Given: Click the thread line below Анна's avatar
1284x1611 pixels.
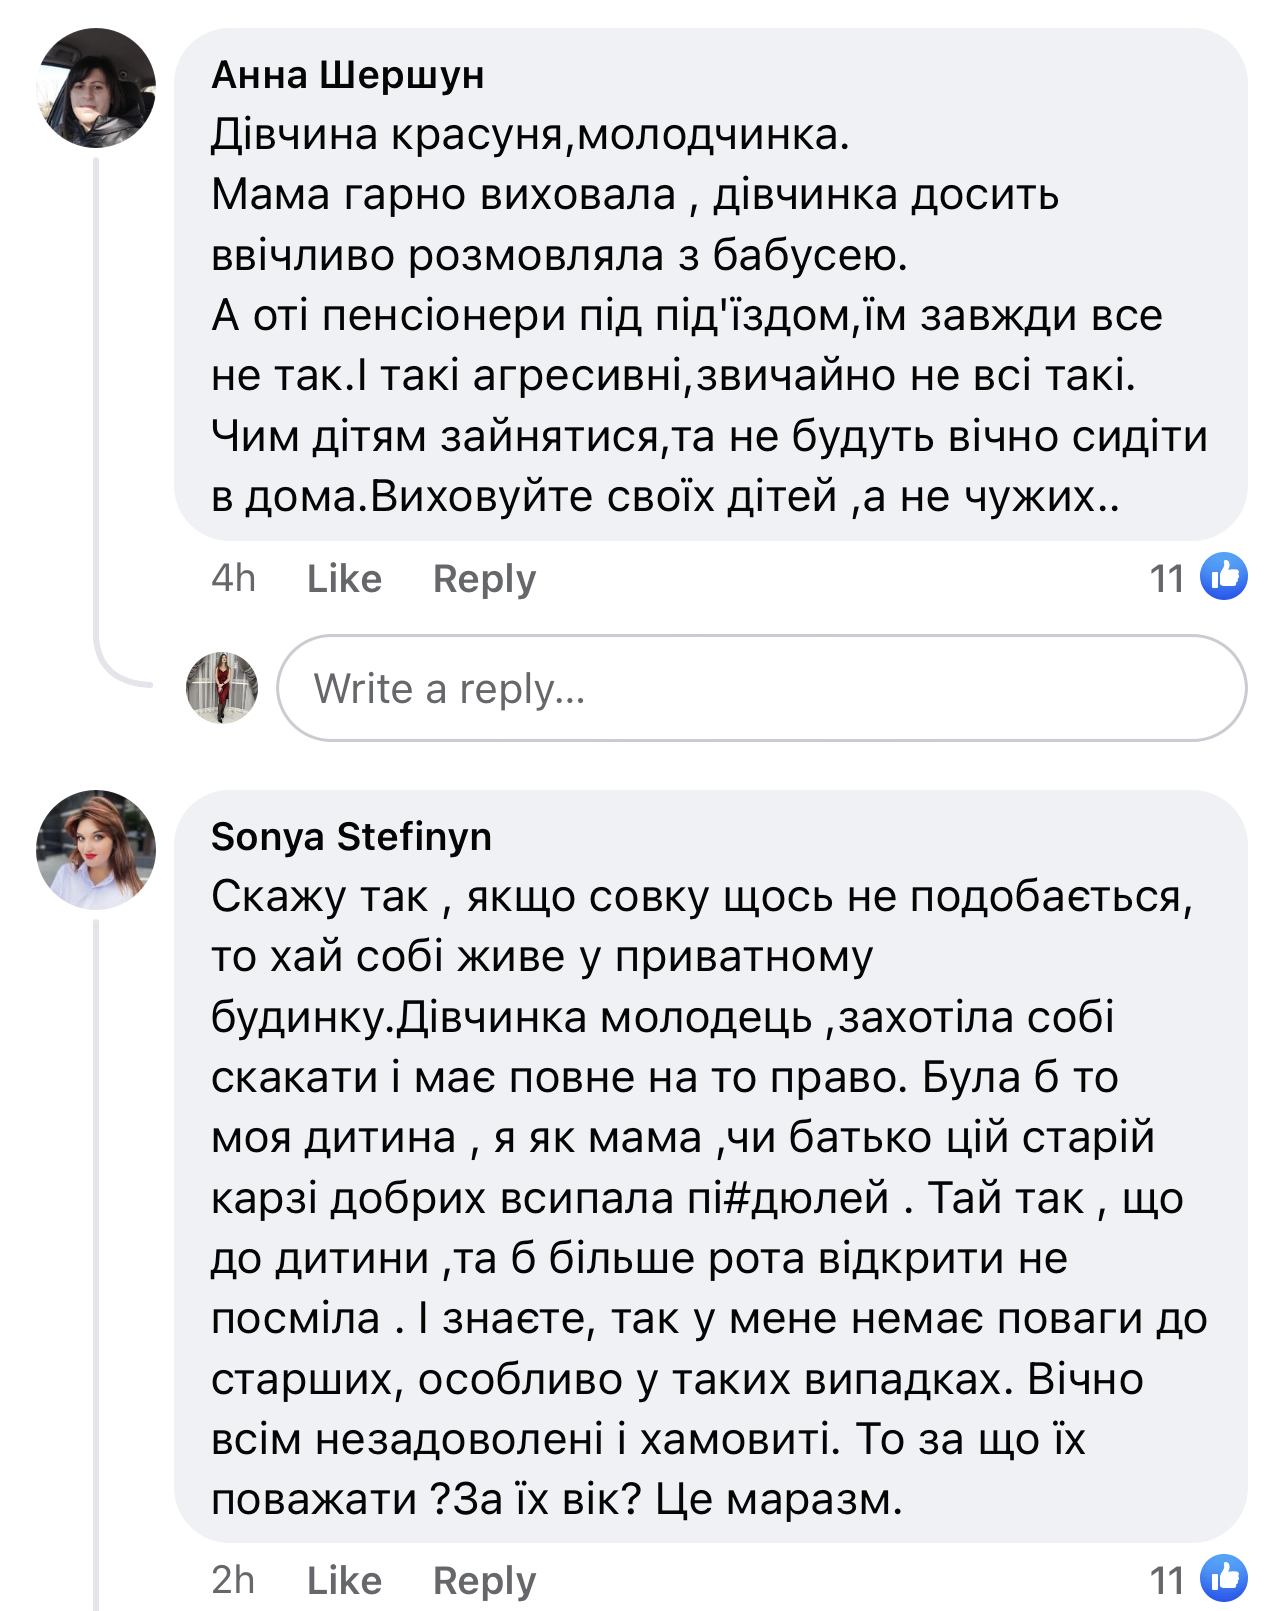Looking at the screenshot, I should [x=96, y=400].
